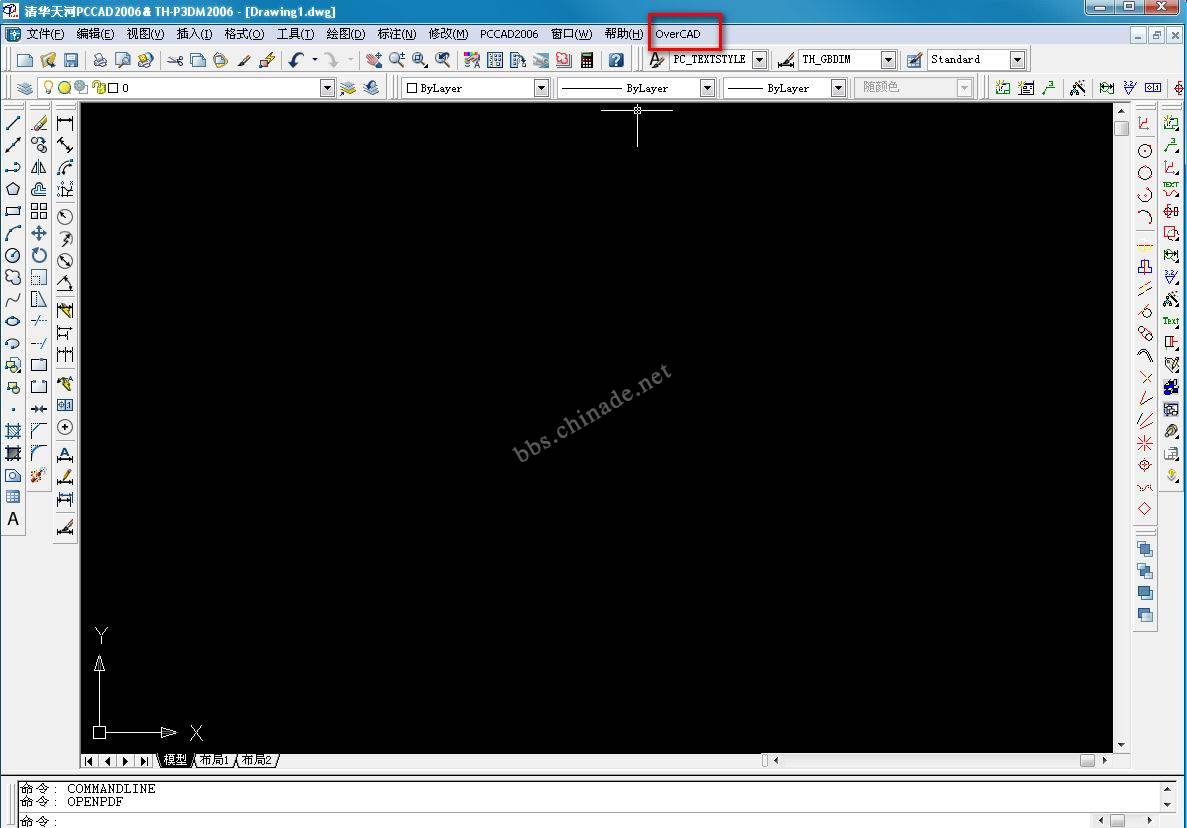Click the last-tab navigation arrow button

pyautogui.click(x=144, y=761)
